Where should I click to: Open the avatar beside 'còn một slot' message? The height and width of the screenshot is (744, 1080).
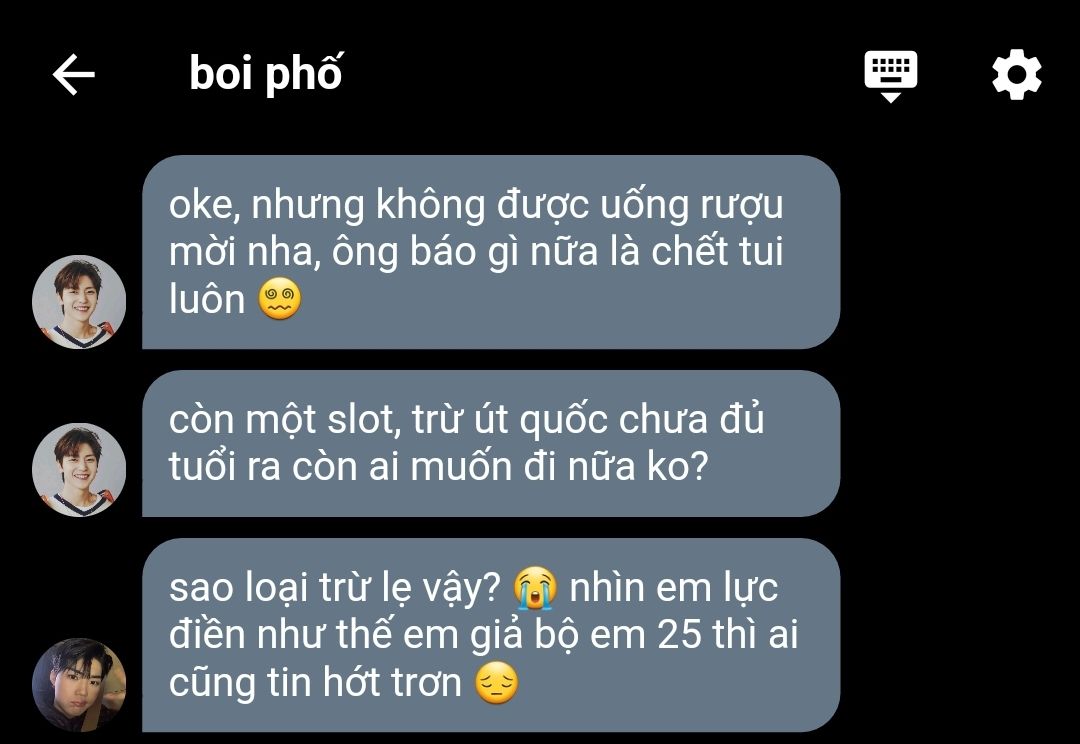[79, 470]
